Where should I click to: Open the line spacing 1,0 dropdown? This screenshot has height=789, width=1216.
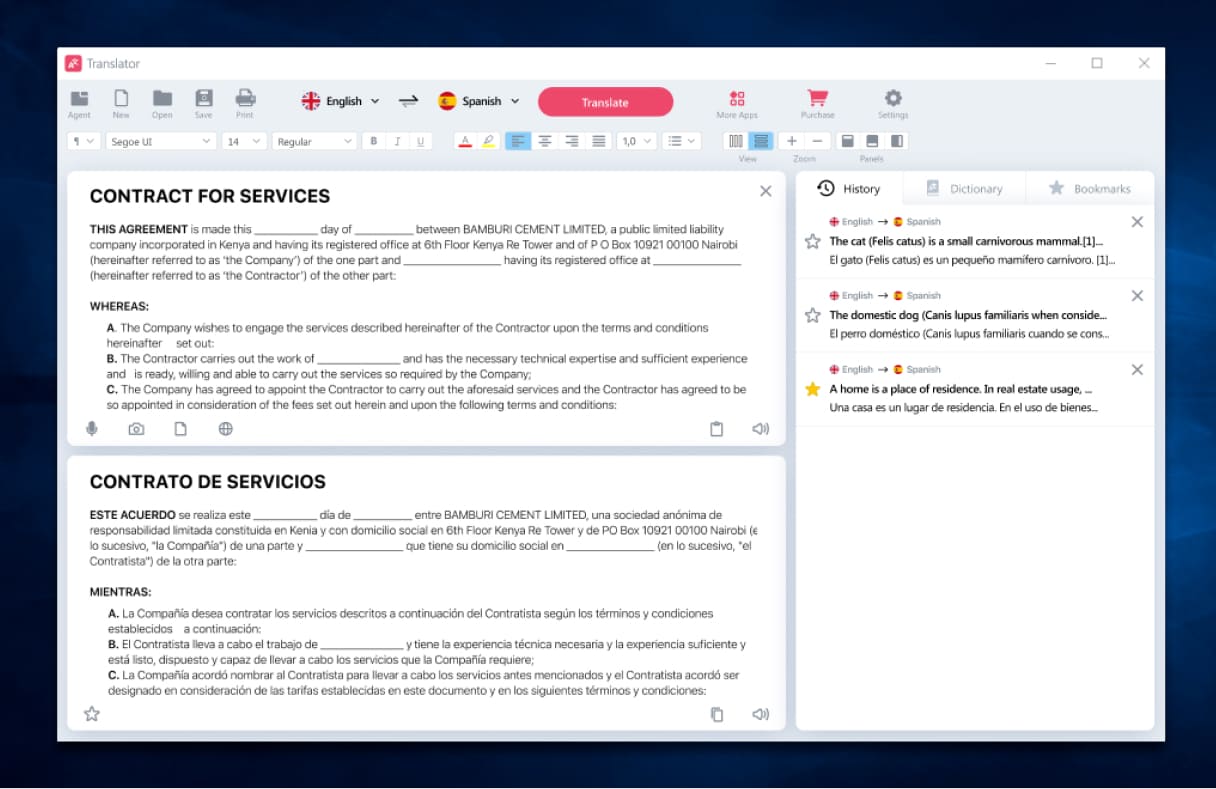point(636,141)
